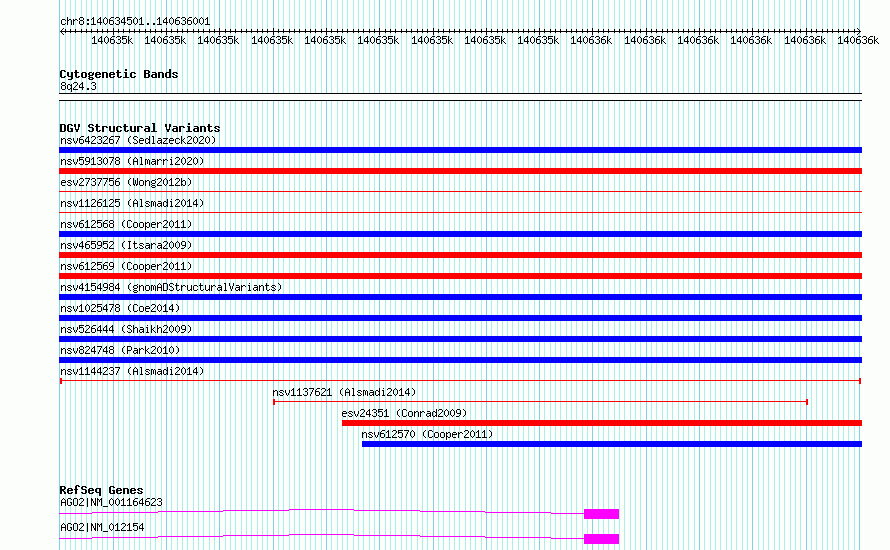Click the 8q24.3 cytogenetic band bar
890x550 pixels.
tap(460, 97)
